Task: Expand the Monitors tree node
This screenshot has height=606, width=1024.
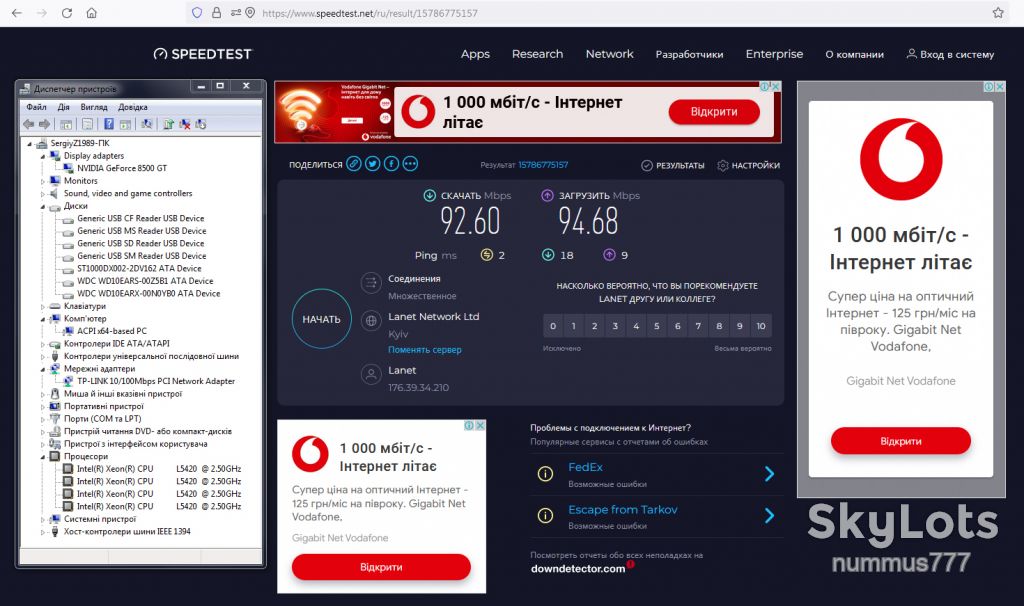Action: [x=43, y=181]
